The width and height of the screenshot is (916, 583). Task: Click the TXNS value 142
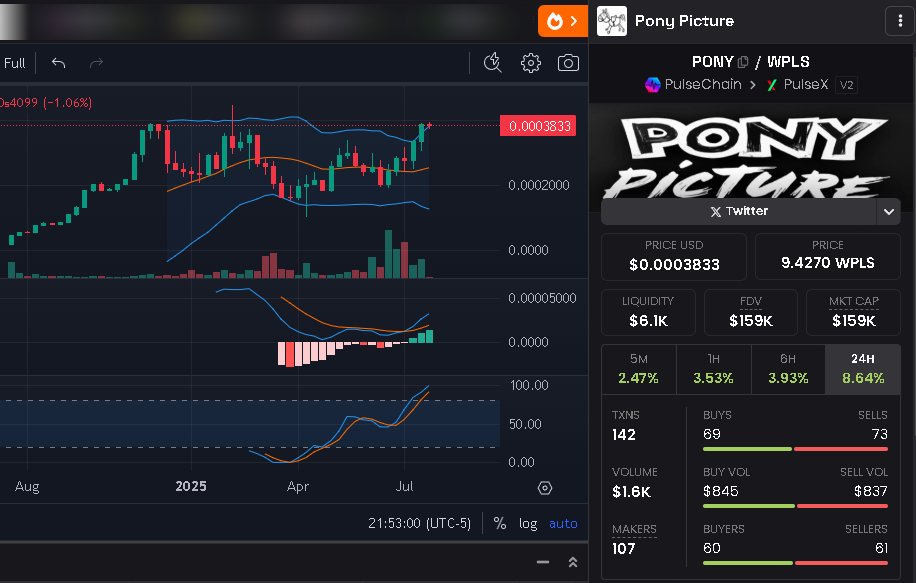pyautogui.click(x=624, y=435)
